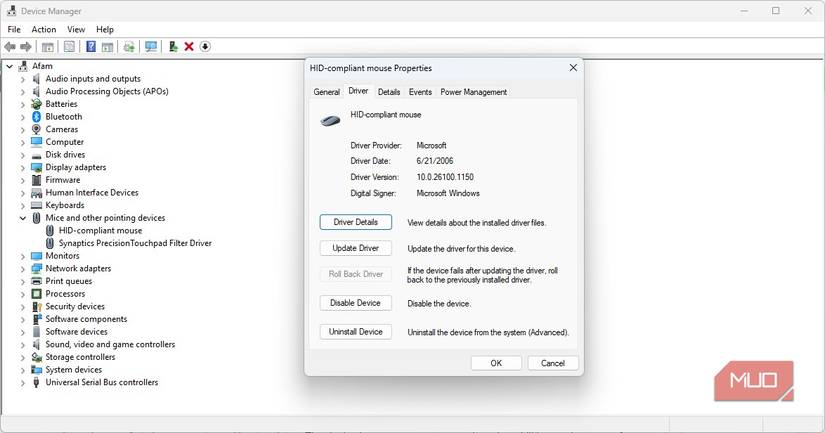Click the Display adapters category icon
This screenshot has width=825, height=433.
pos(36,167)
